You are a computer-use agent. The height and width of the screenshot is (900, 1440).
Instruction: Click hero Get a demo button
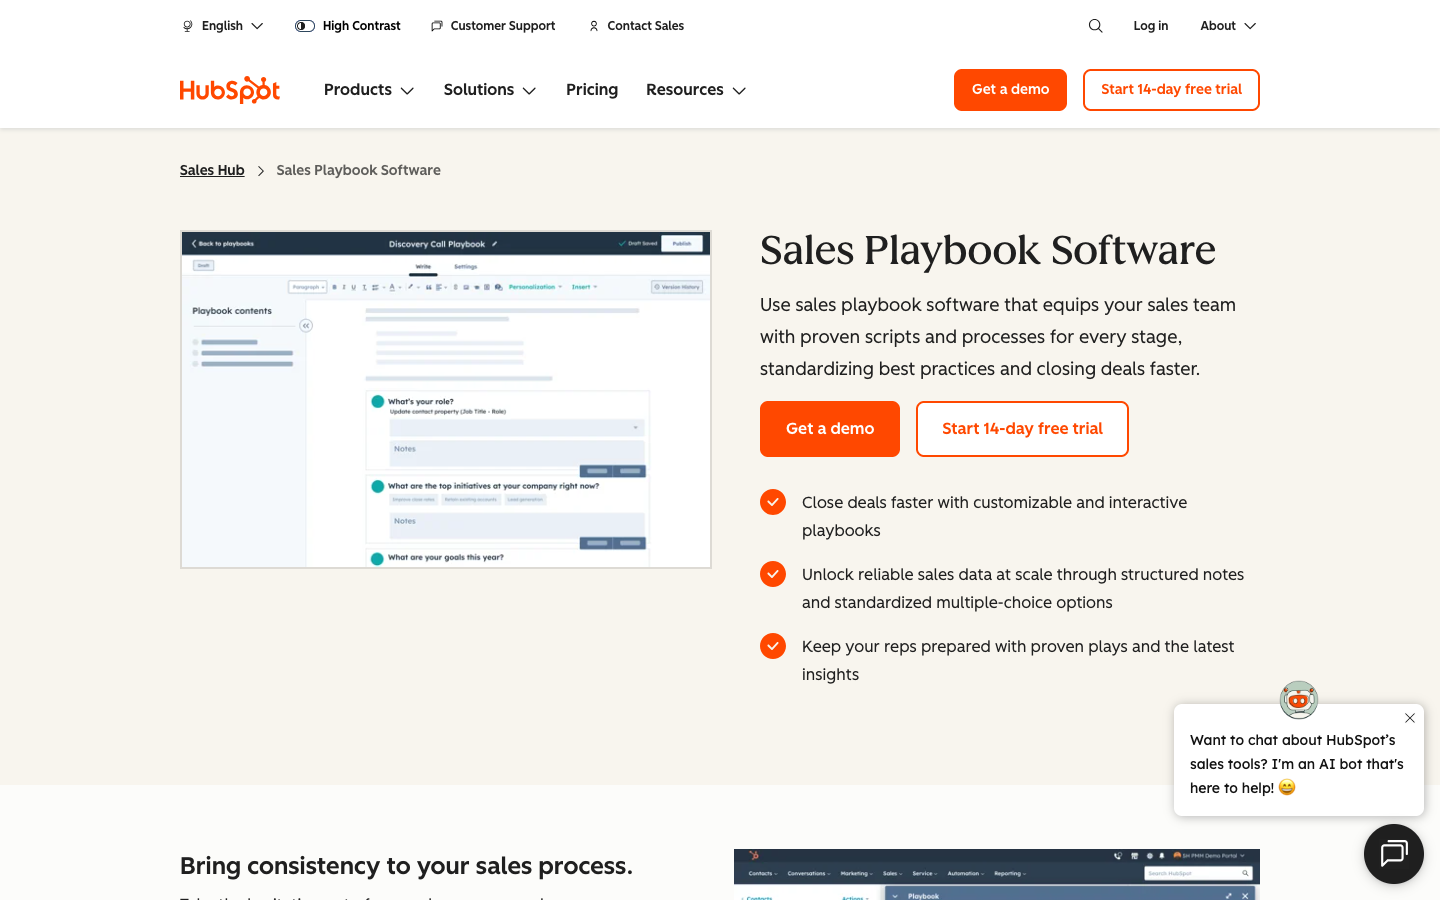coord(830,429)
